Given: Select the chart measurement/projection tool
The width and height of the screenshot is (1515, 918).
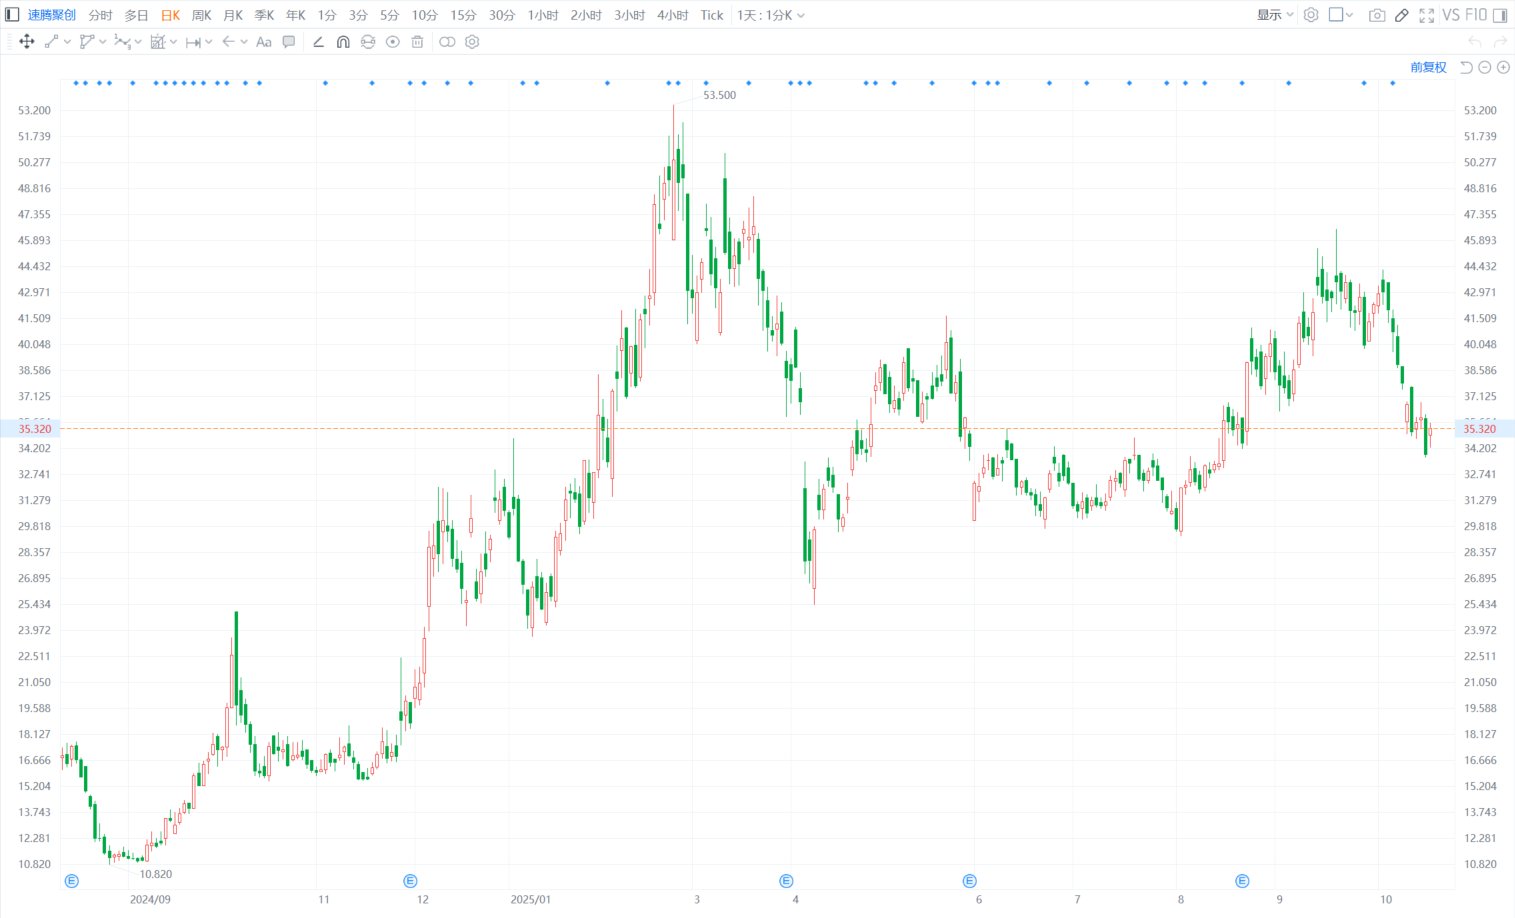Looking at the screenshot, I should point(157,42).
